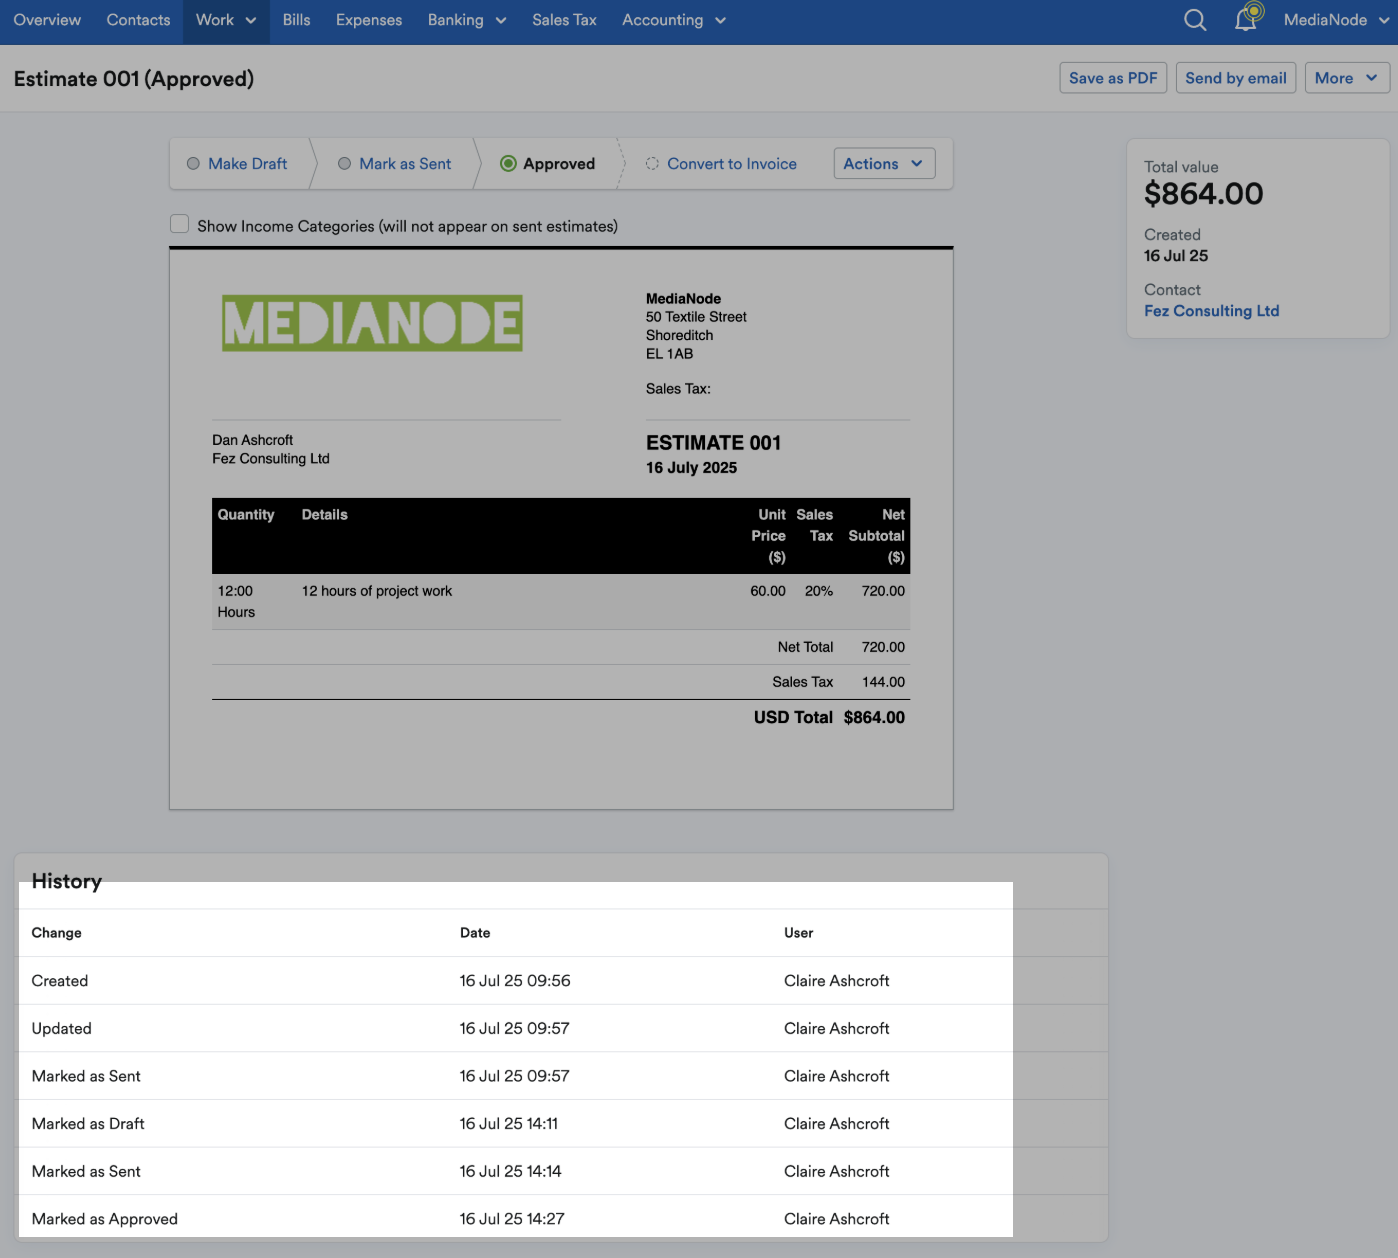This screenshot has height=1258, width=1398.
Task: Select the Mark as Sent status
Action: pos(395,164)
